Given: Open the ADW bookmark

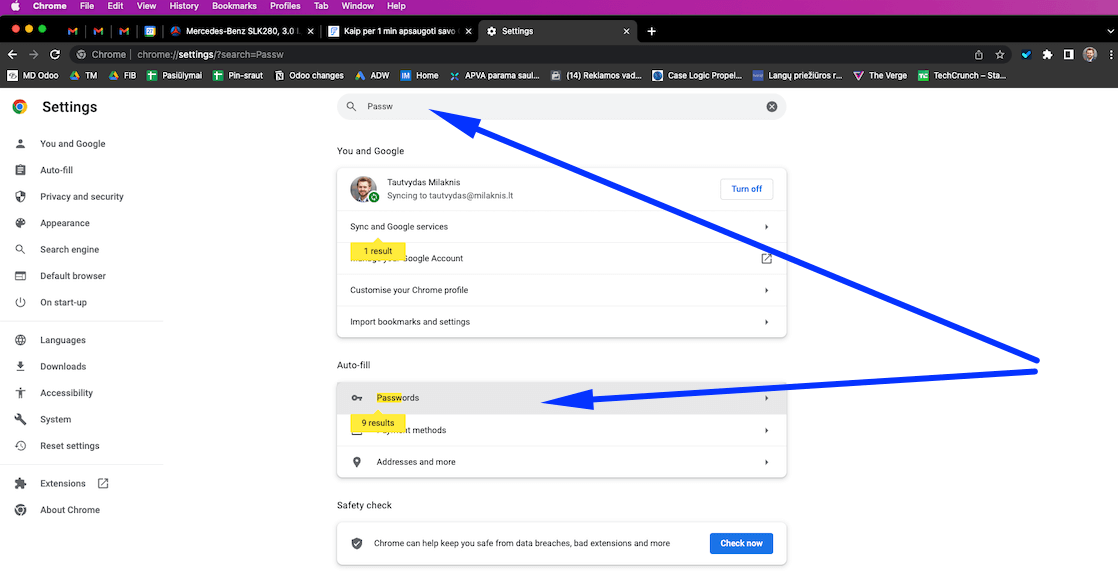Looking at the screenshot, I should 372,75.
